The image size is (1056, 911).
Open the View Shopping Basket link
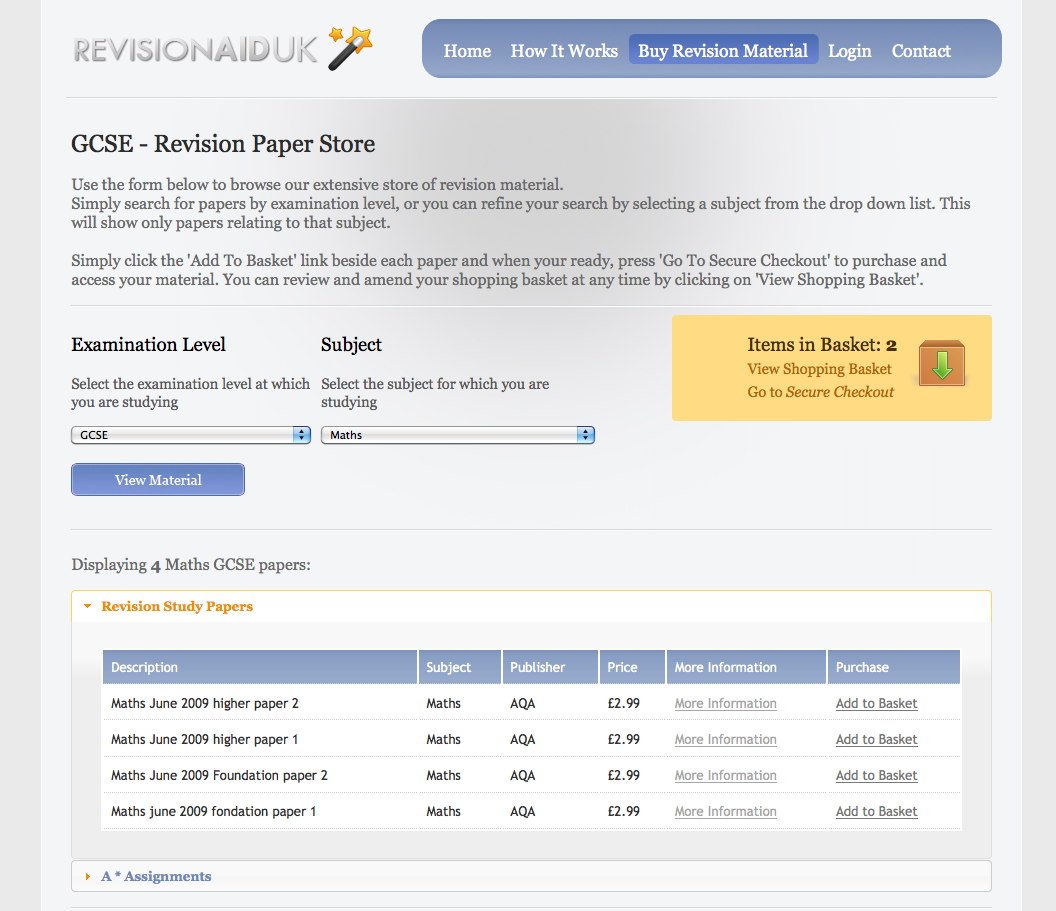click(x=819, y=369)
